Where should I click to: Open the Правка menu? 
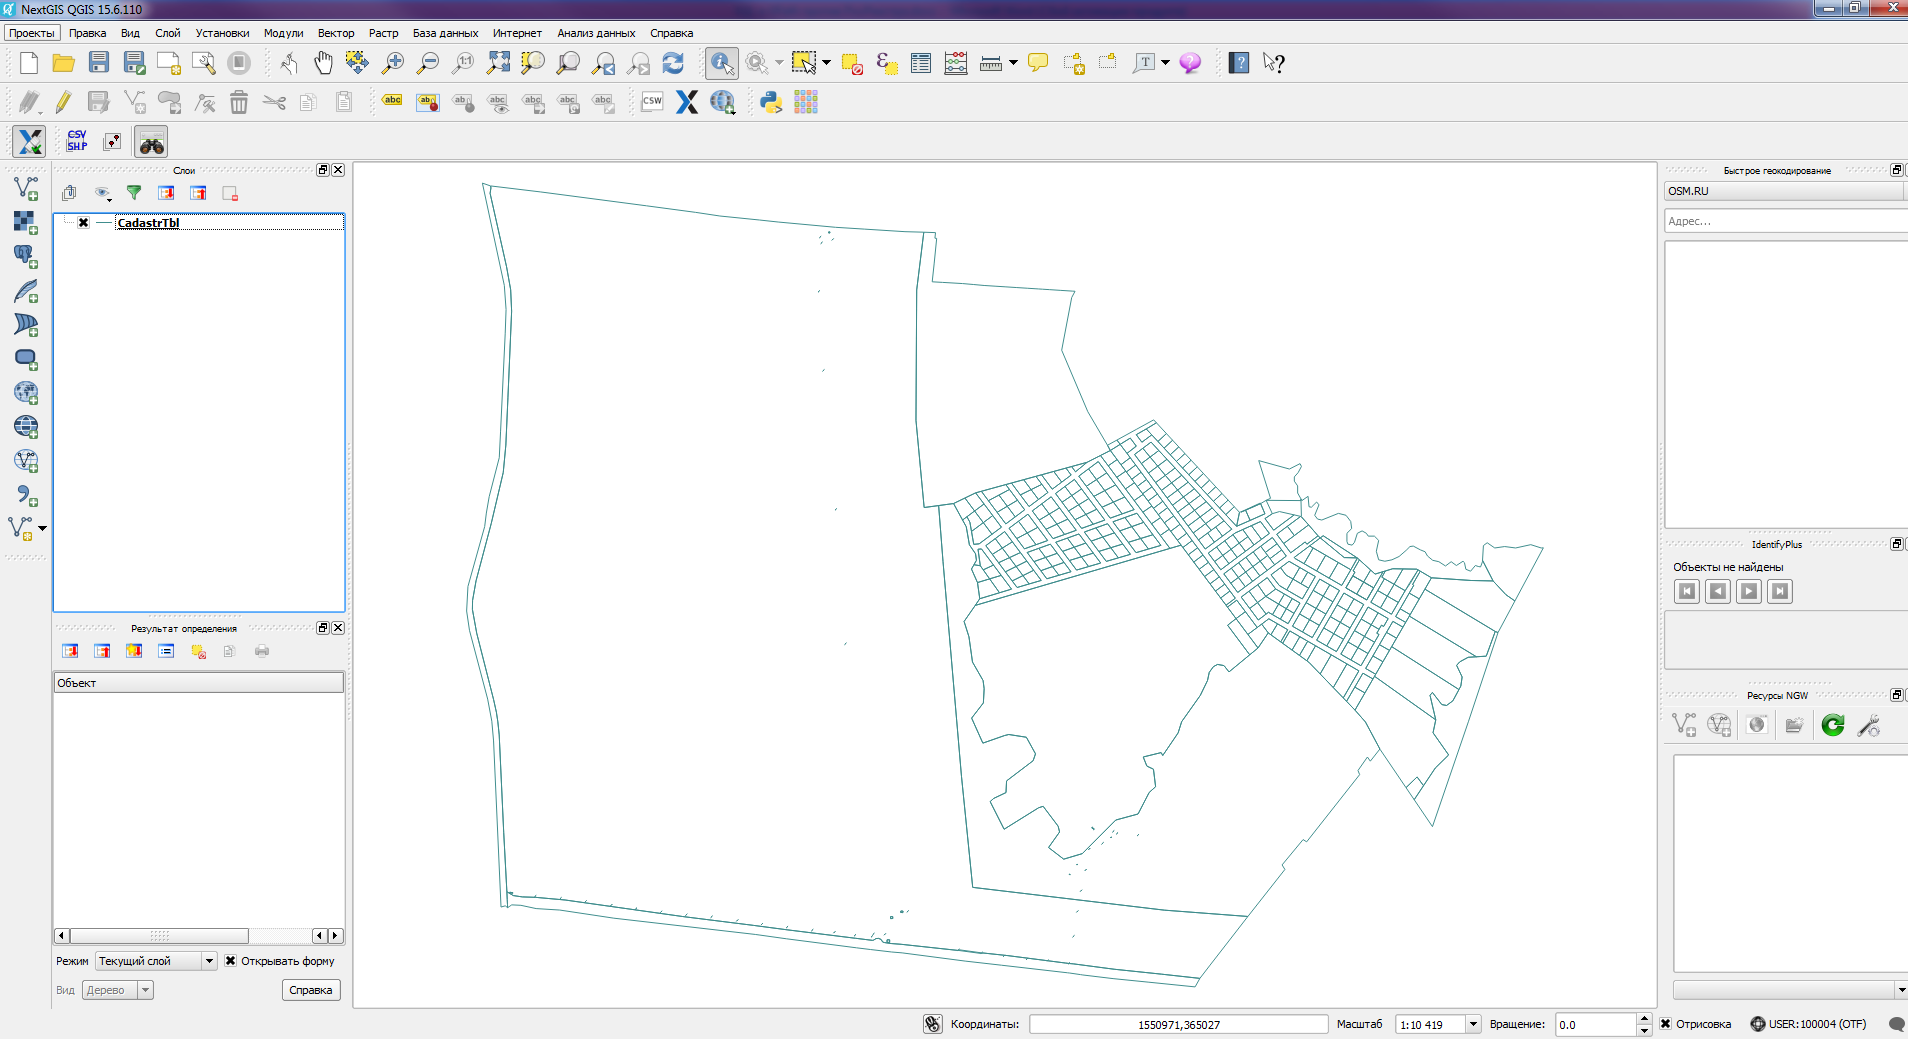click(88, 33)
